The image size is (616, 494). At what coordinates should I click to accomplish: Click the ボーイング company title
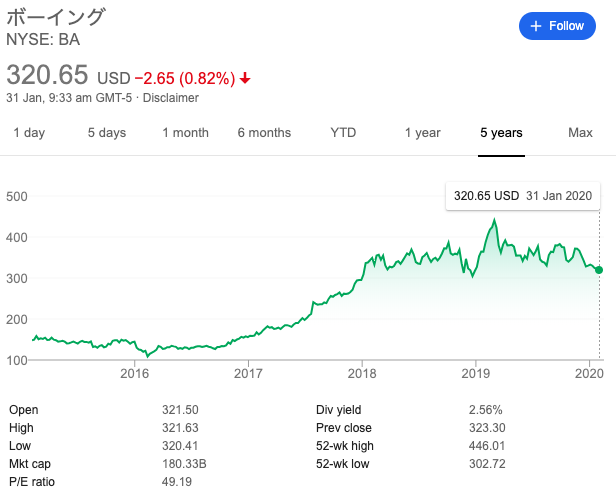coord(56,17)
